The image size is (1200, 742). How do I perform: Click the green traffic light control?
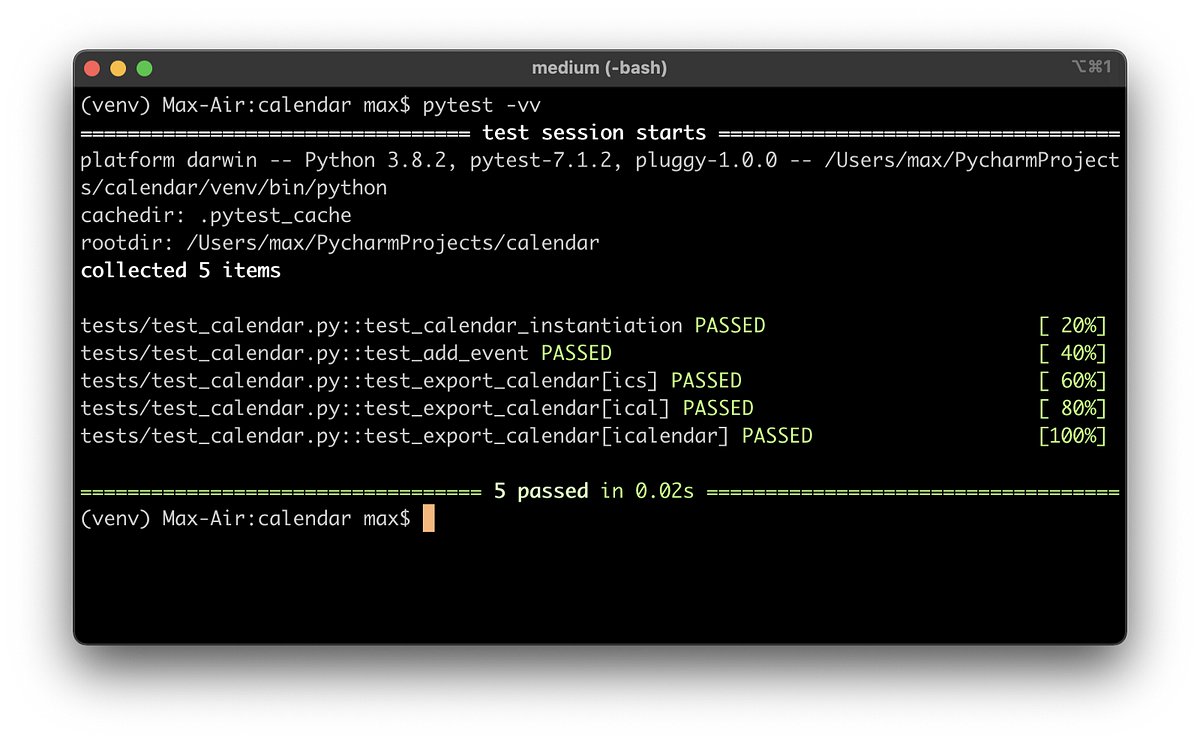click(145, 68)
